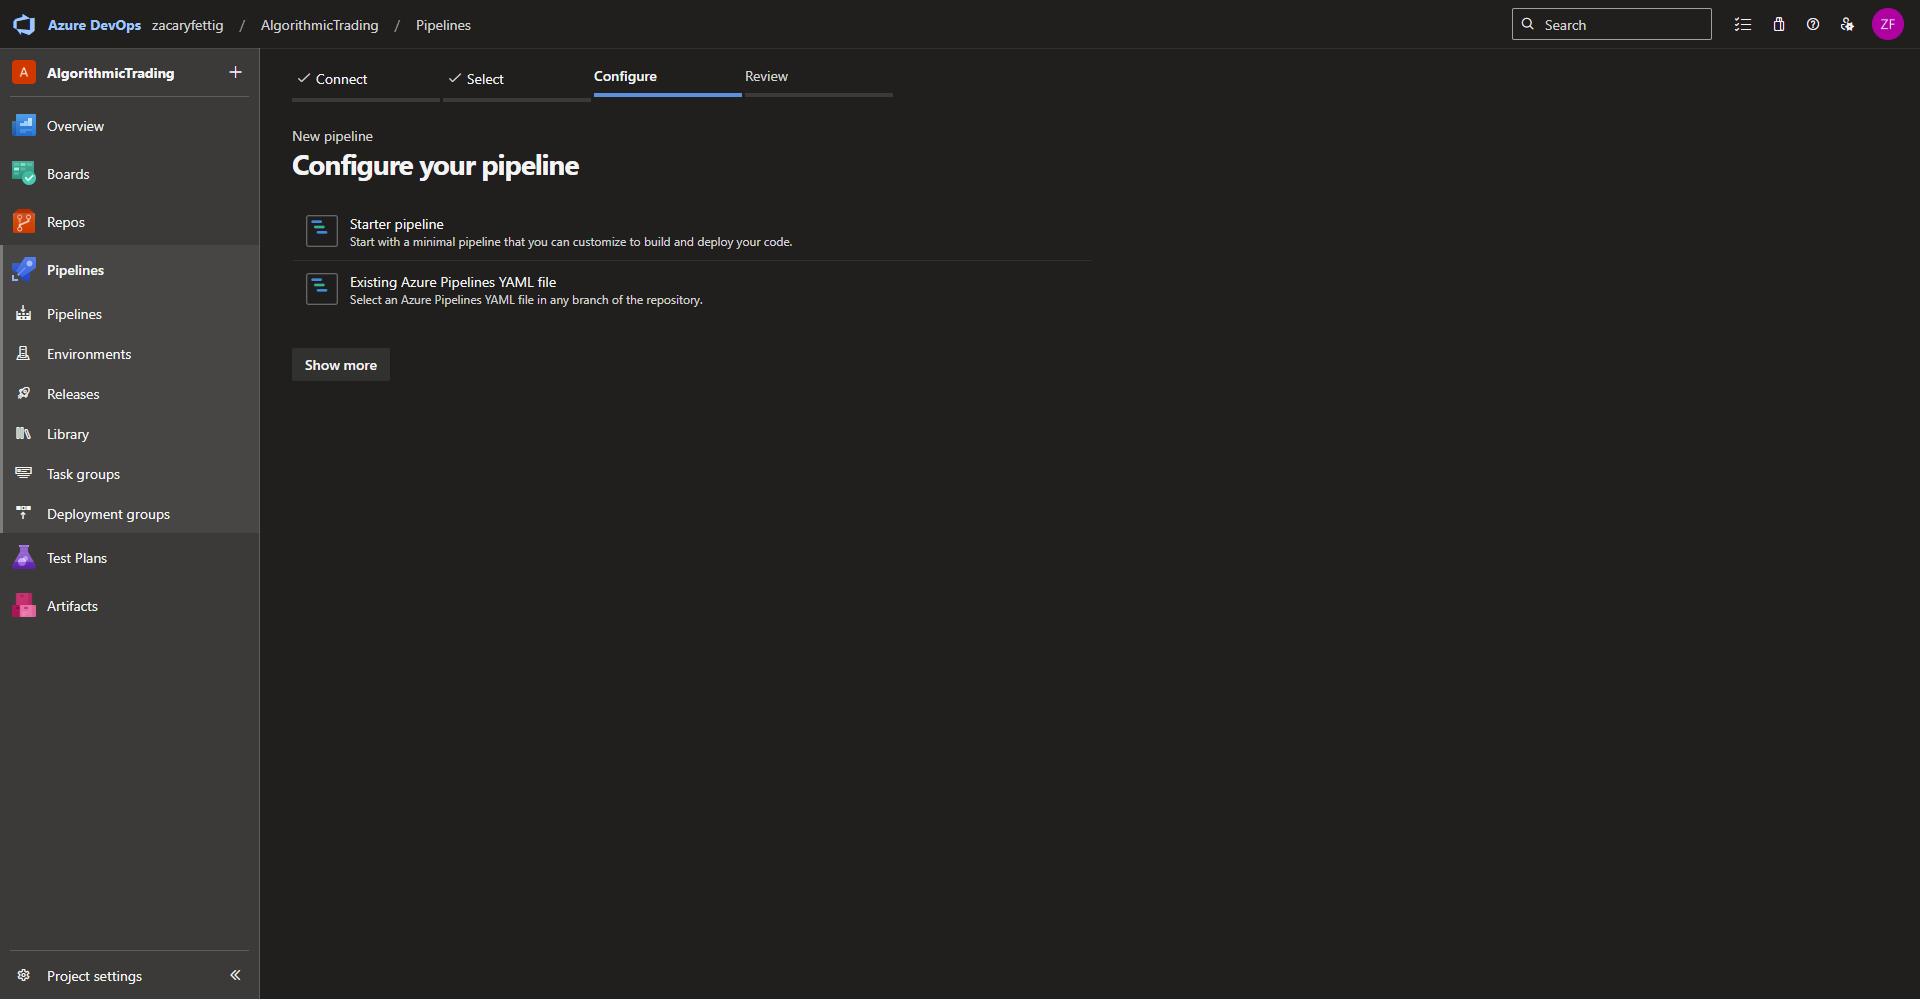Open Environments under Pipelines
Image resolution: width=1920 pixels, height=999 pixels.
tap(89, 354)
